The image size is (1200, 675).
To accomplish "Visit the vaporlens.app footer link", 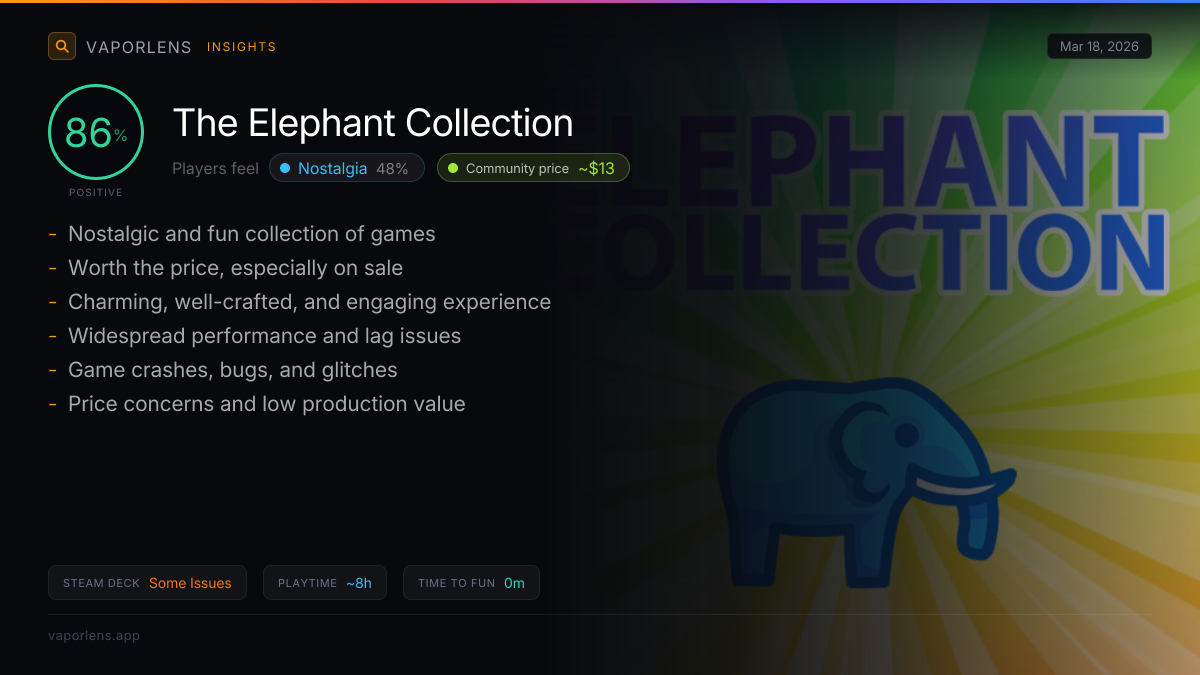I will pos(94,635).
